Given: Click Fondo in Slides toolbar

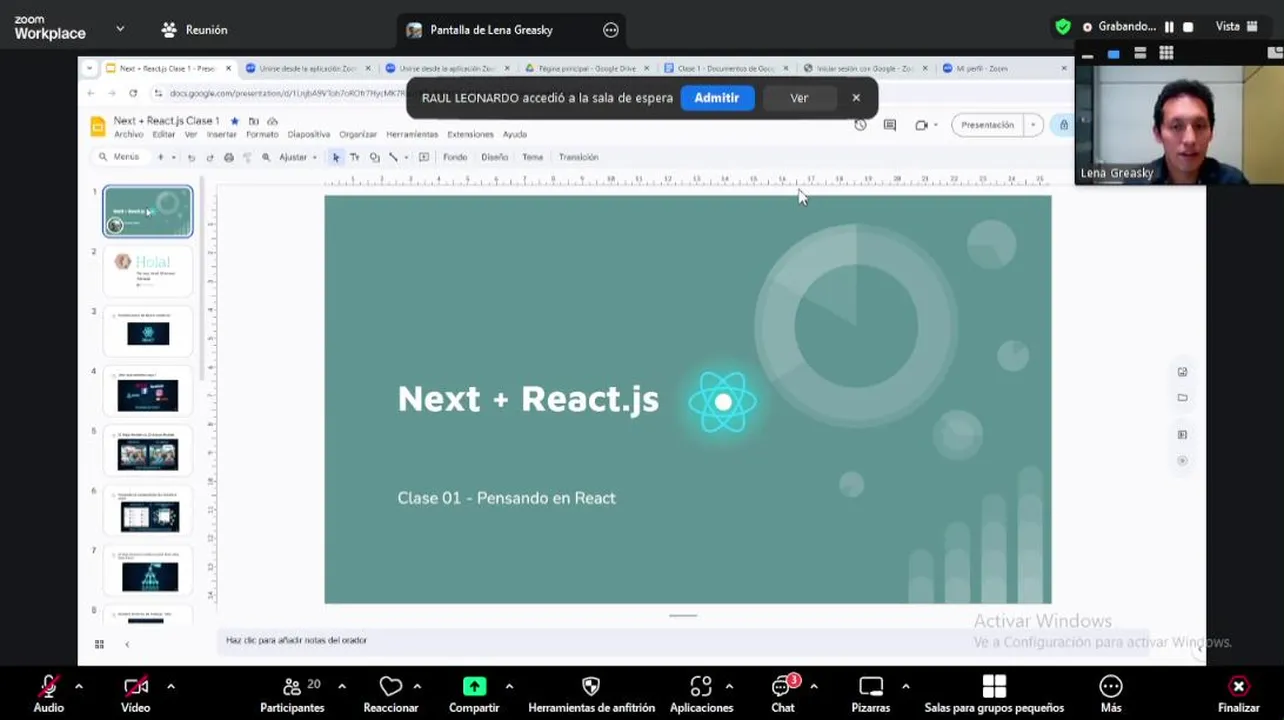Looking at the screenshot, I should pyautogui.click(x=455, y=157).
